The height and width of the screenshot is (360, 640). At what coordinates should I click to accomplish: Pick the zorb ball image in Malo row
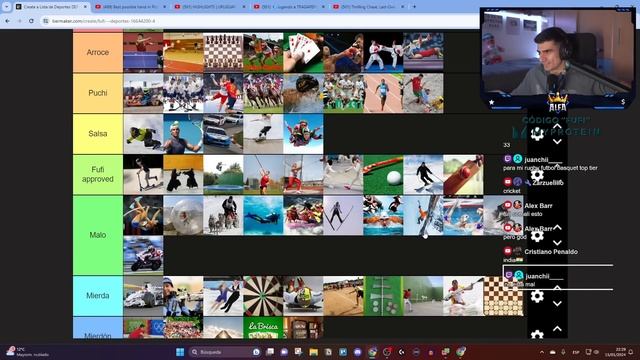183,215
